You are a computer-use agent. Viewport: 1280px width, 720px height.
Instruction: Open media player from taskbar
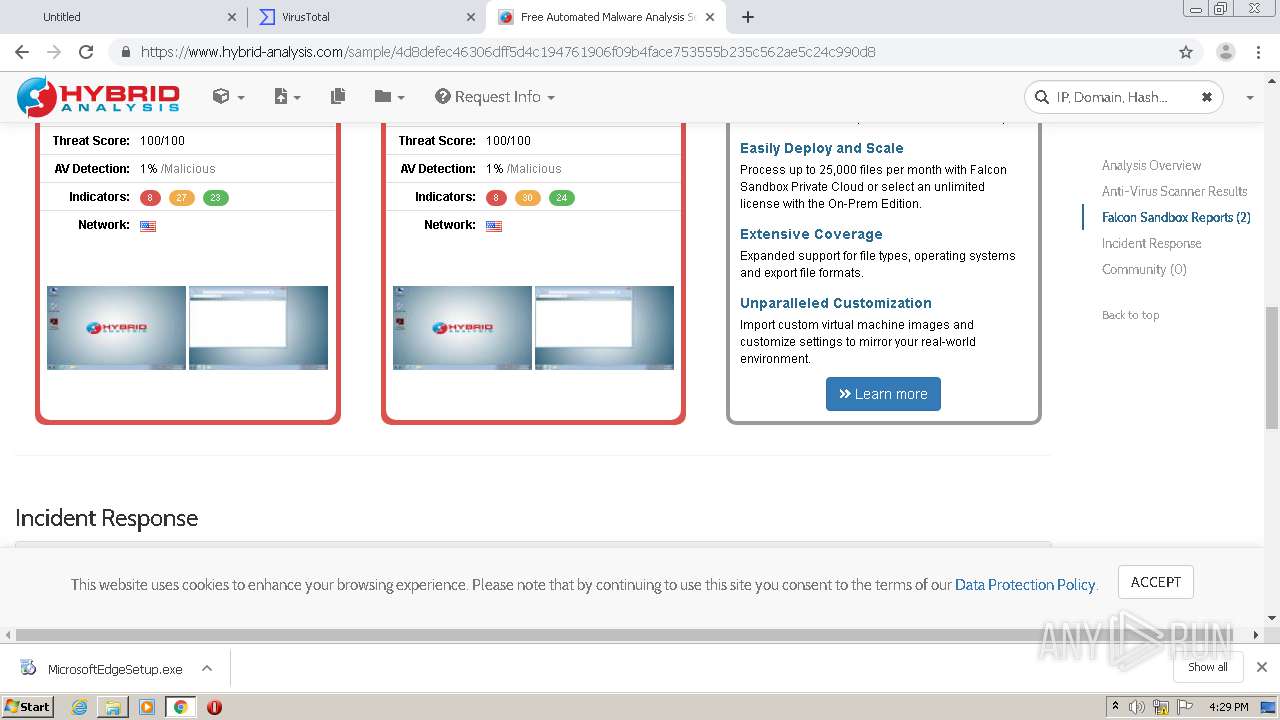click(147, 707)
